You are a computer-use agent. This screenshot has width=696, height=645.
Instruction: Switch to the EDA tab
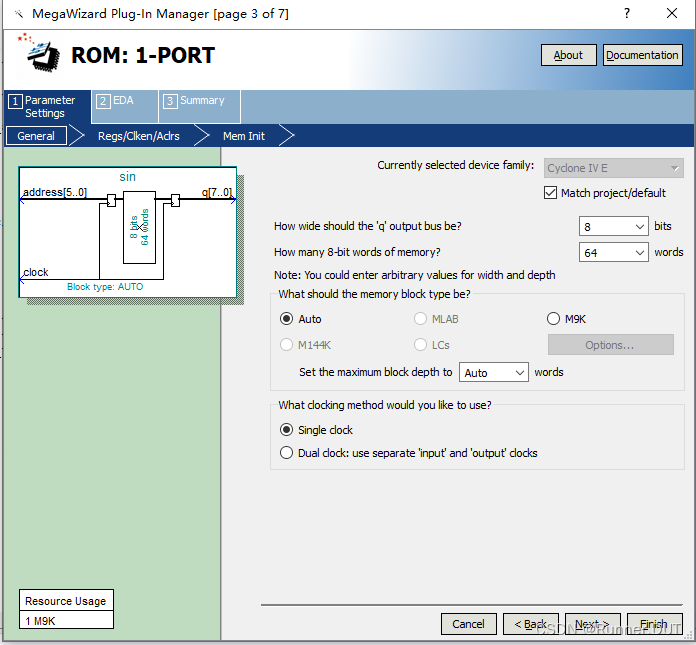pos(125,107)
